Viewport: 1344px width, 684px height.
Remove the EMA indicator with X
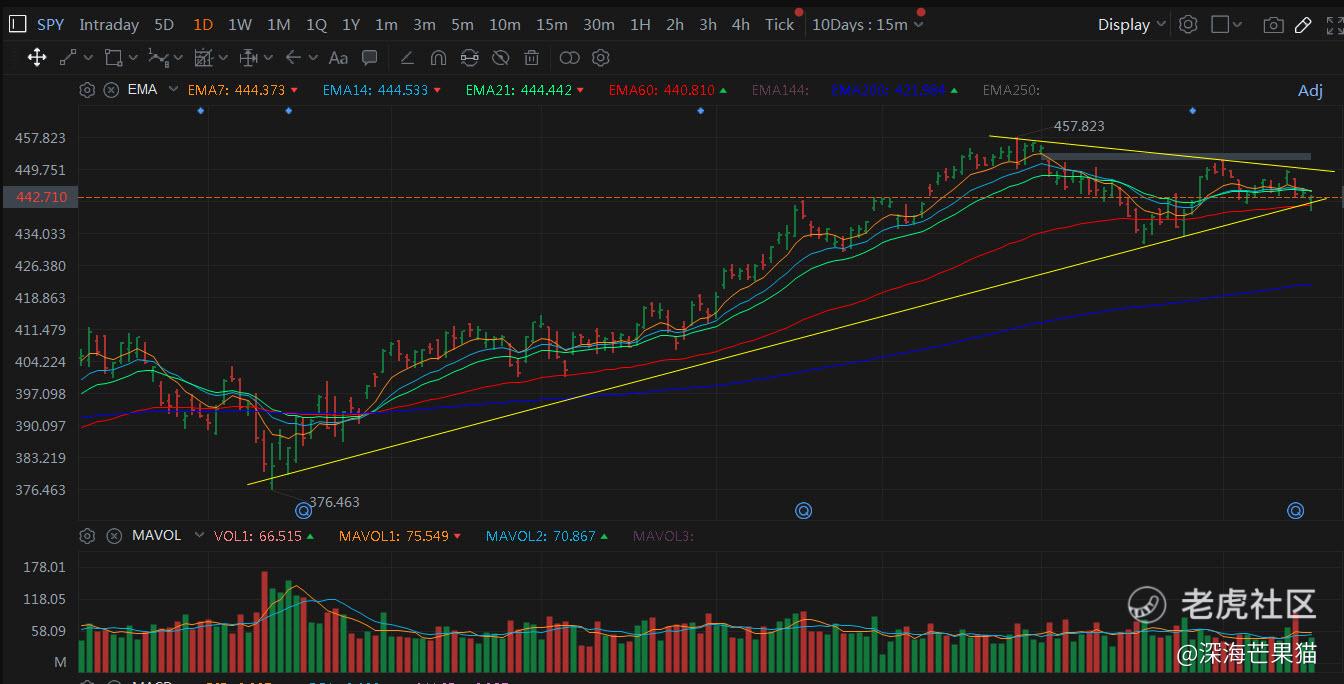click(111, 90)
